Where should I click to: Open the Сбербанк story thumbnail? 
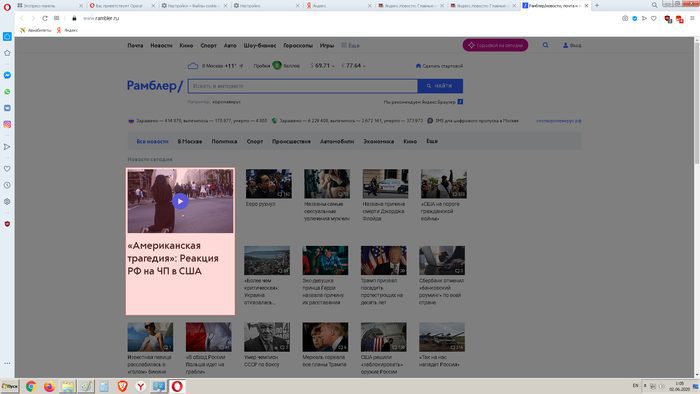[x=442, y=260]
